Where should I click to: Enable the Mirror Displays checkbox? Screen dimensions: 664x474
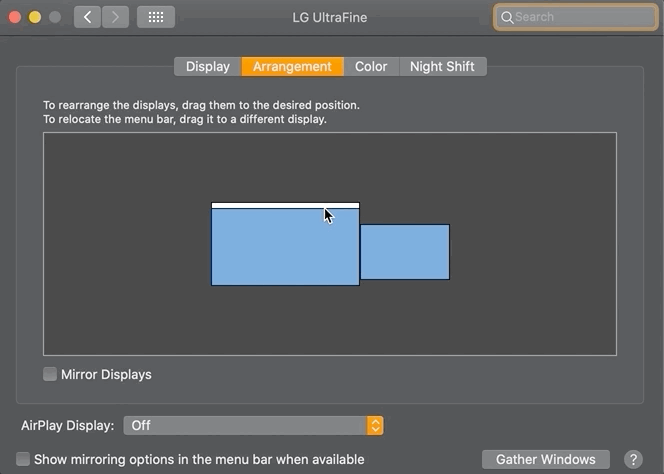[x=50, y=374]
